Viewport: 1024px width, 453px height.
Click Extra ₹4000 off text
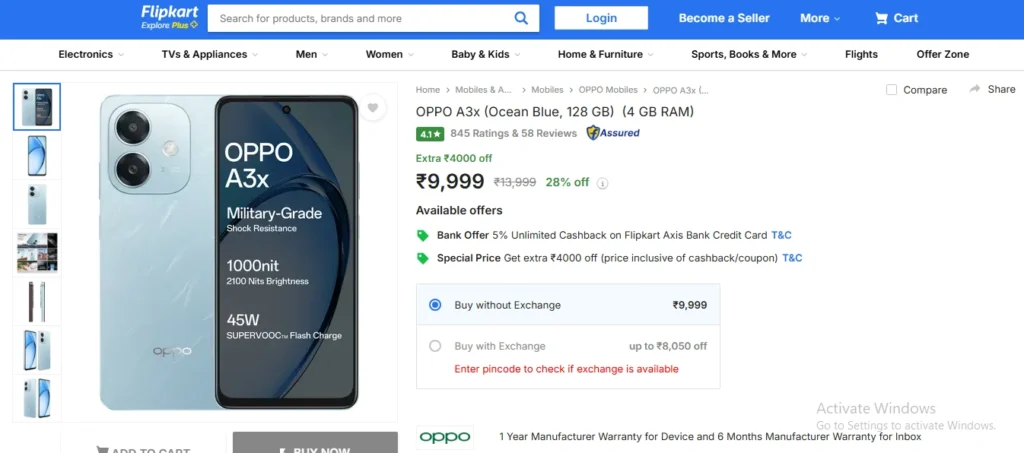pos(454,158)
